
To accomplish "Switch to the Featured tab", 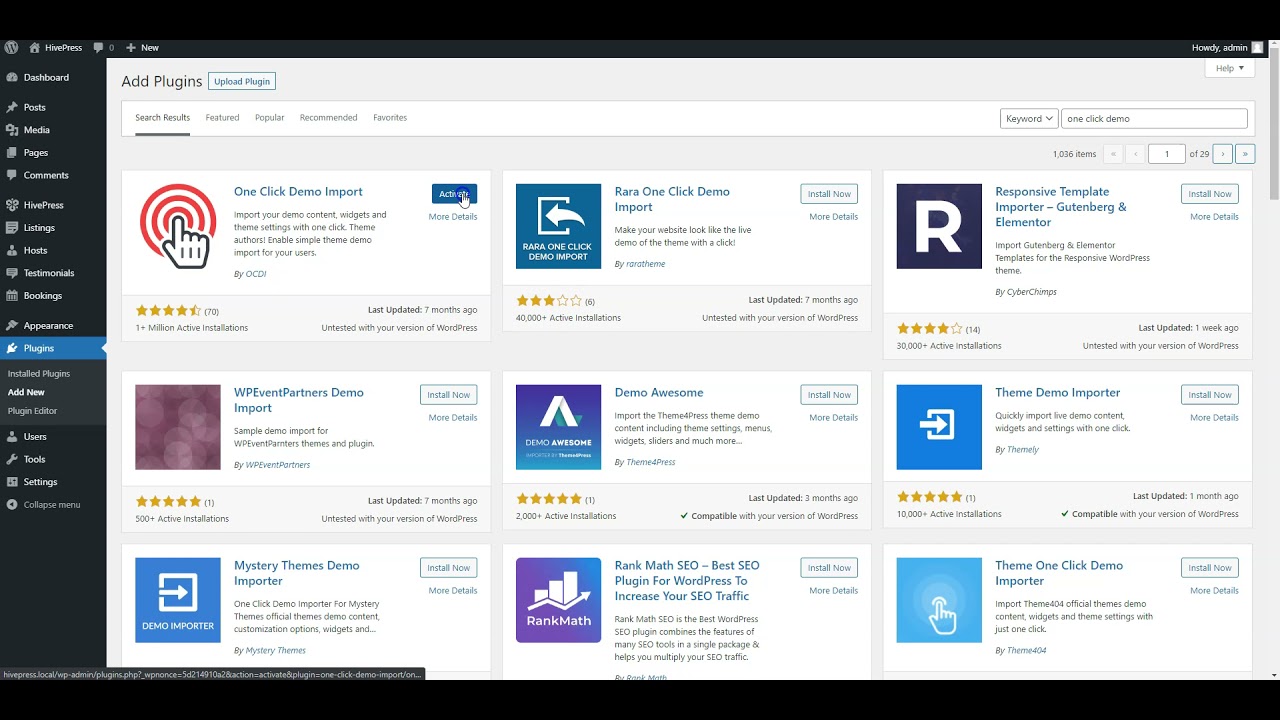I will (x=222, y=118).
